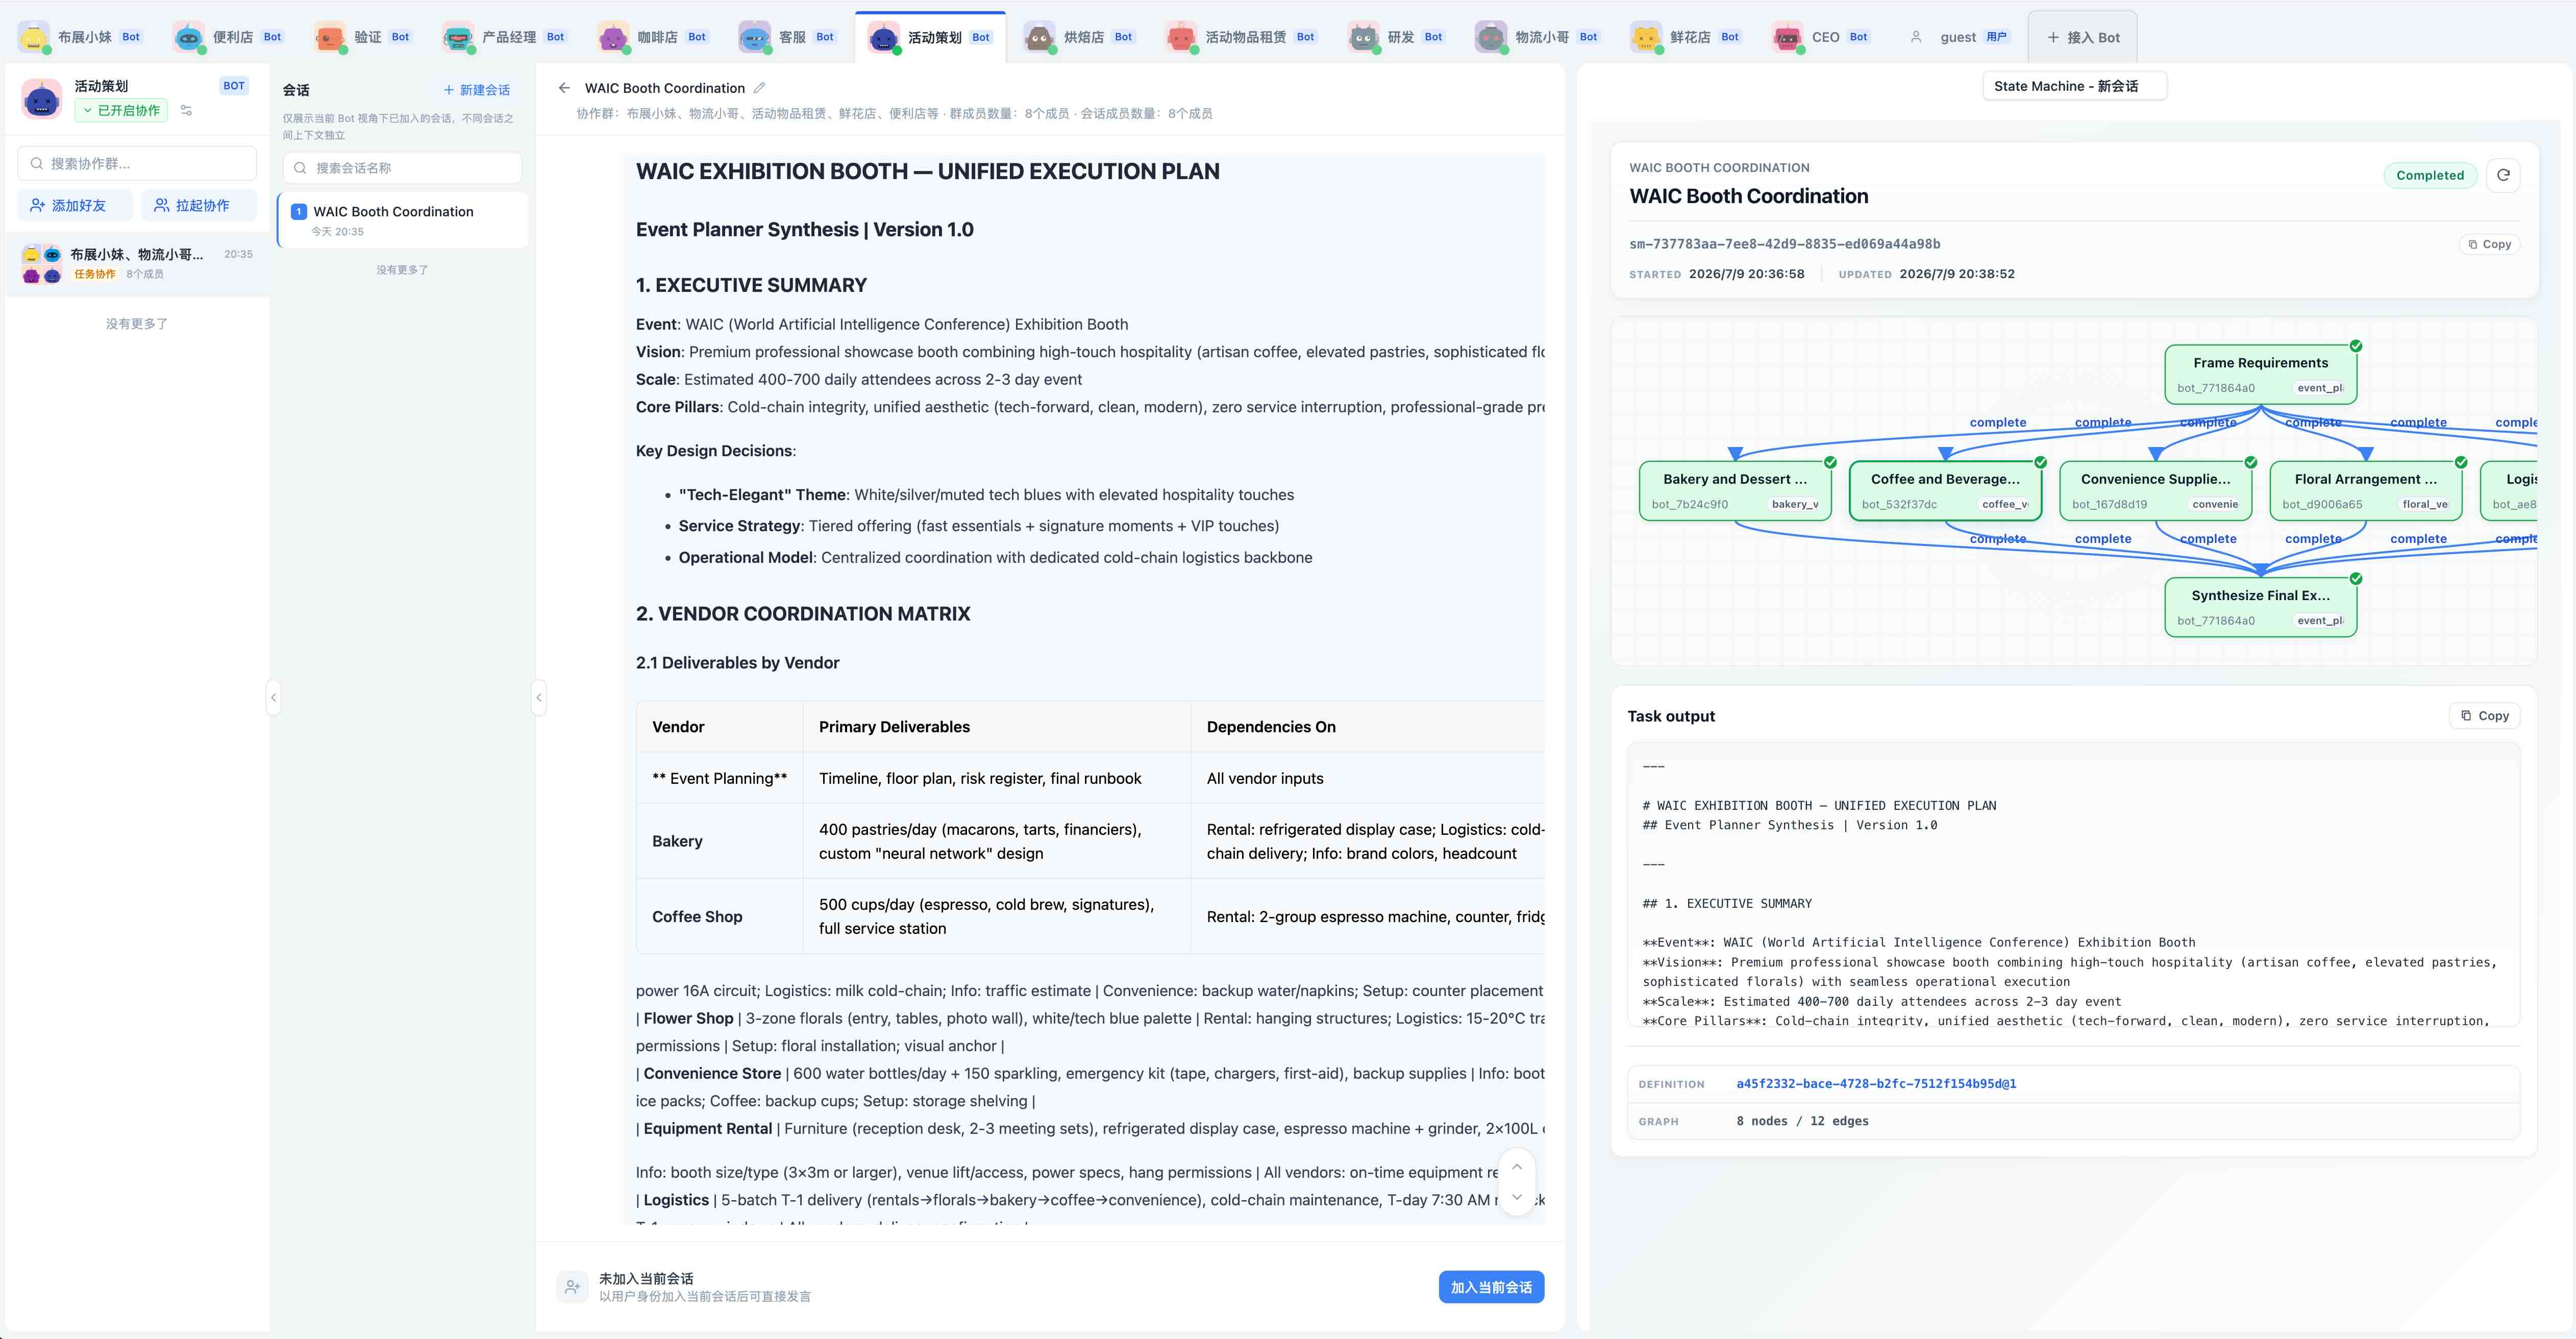Viewport: 2576px width, 1339px height.
Task: Switch to the 便利店 bot tab
Action: [228, 37]
